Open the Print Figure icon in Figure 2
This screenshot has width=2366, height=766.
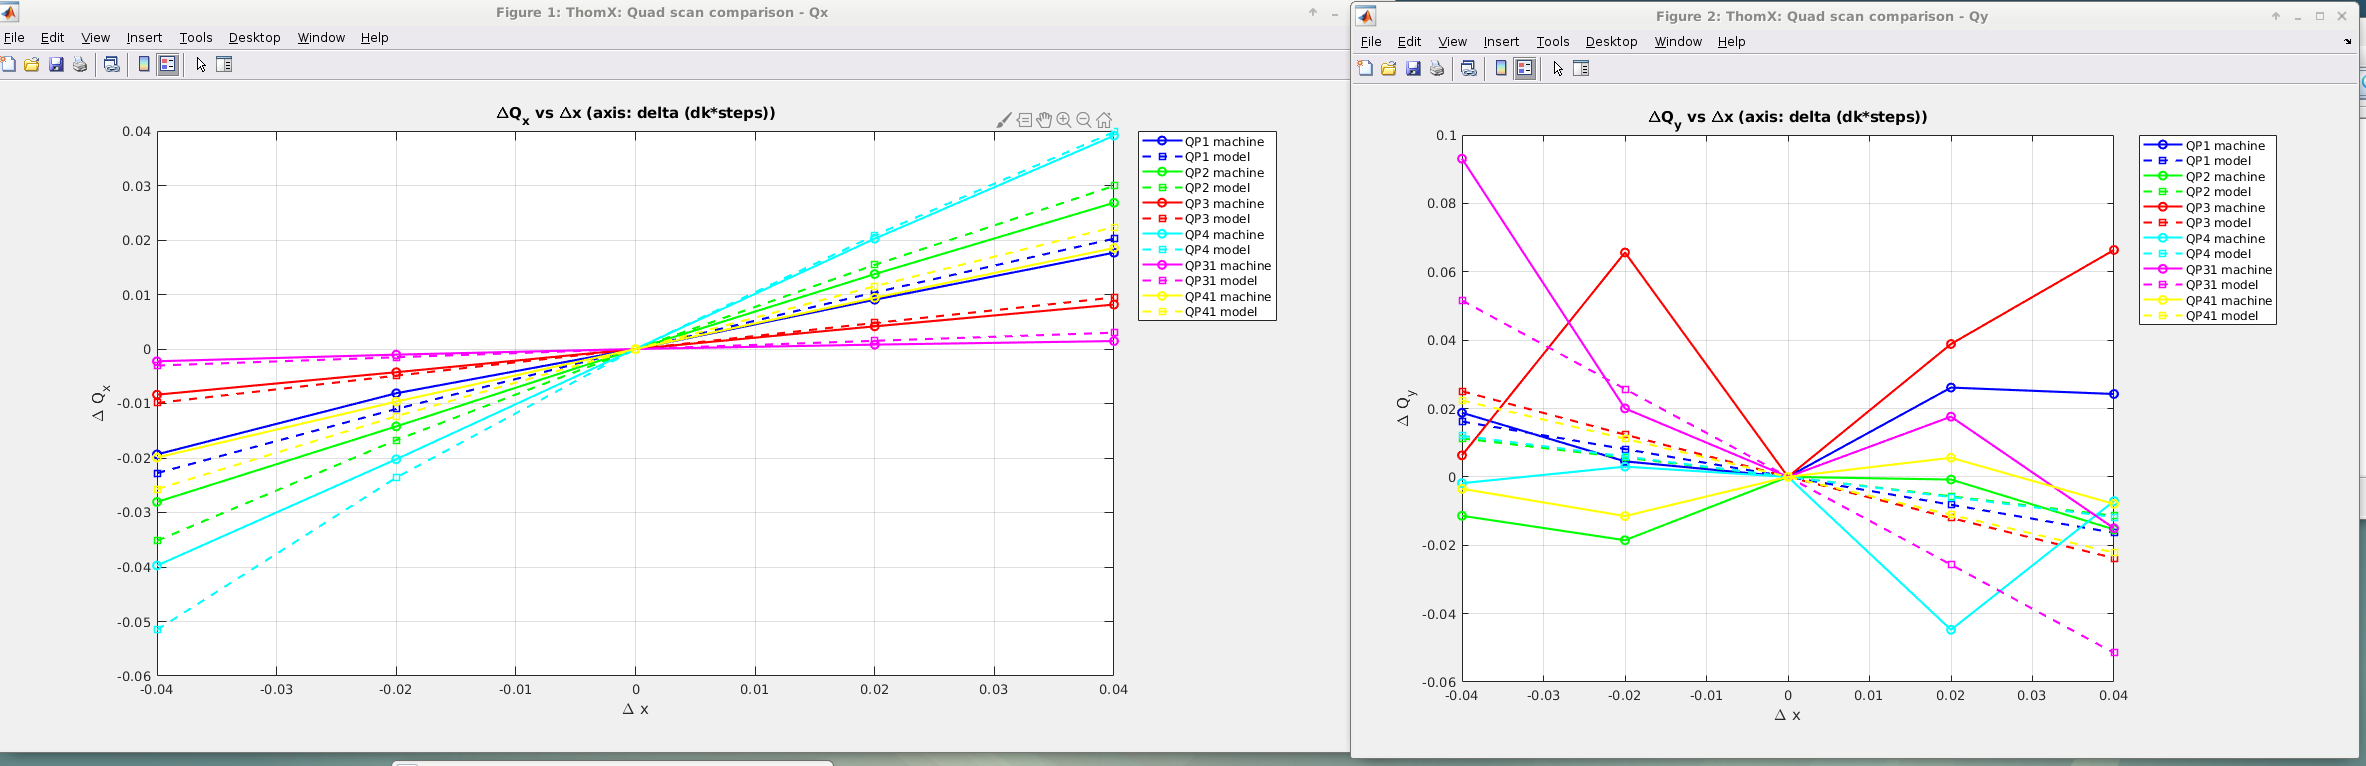click(1437, 69)
